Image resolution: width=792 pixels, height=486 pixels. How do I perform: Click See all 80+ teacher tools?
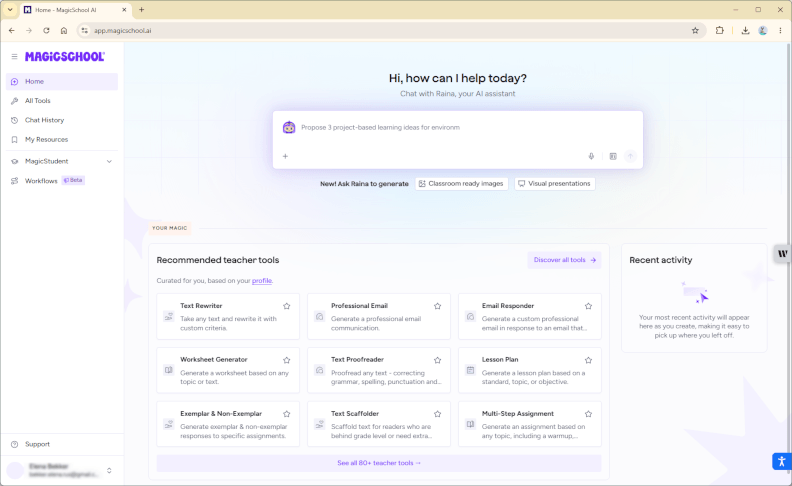pos(379,463)
